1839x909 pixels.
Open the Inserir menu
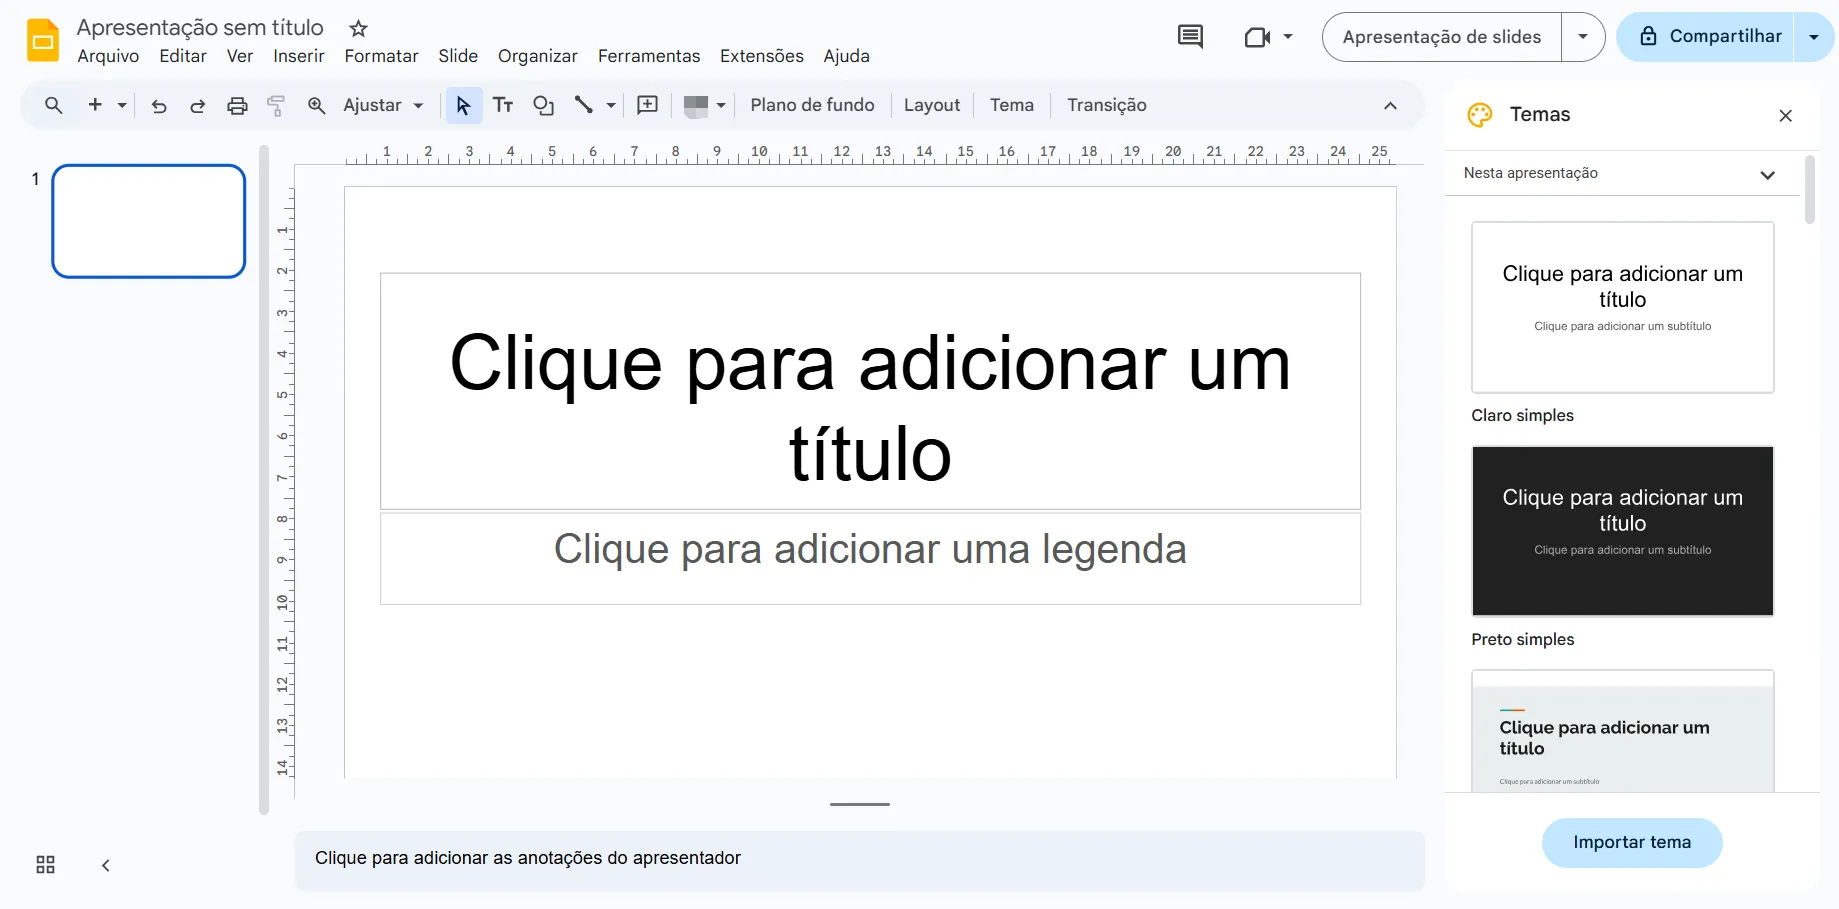click(298, 56)
